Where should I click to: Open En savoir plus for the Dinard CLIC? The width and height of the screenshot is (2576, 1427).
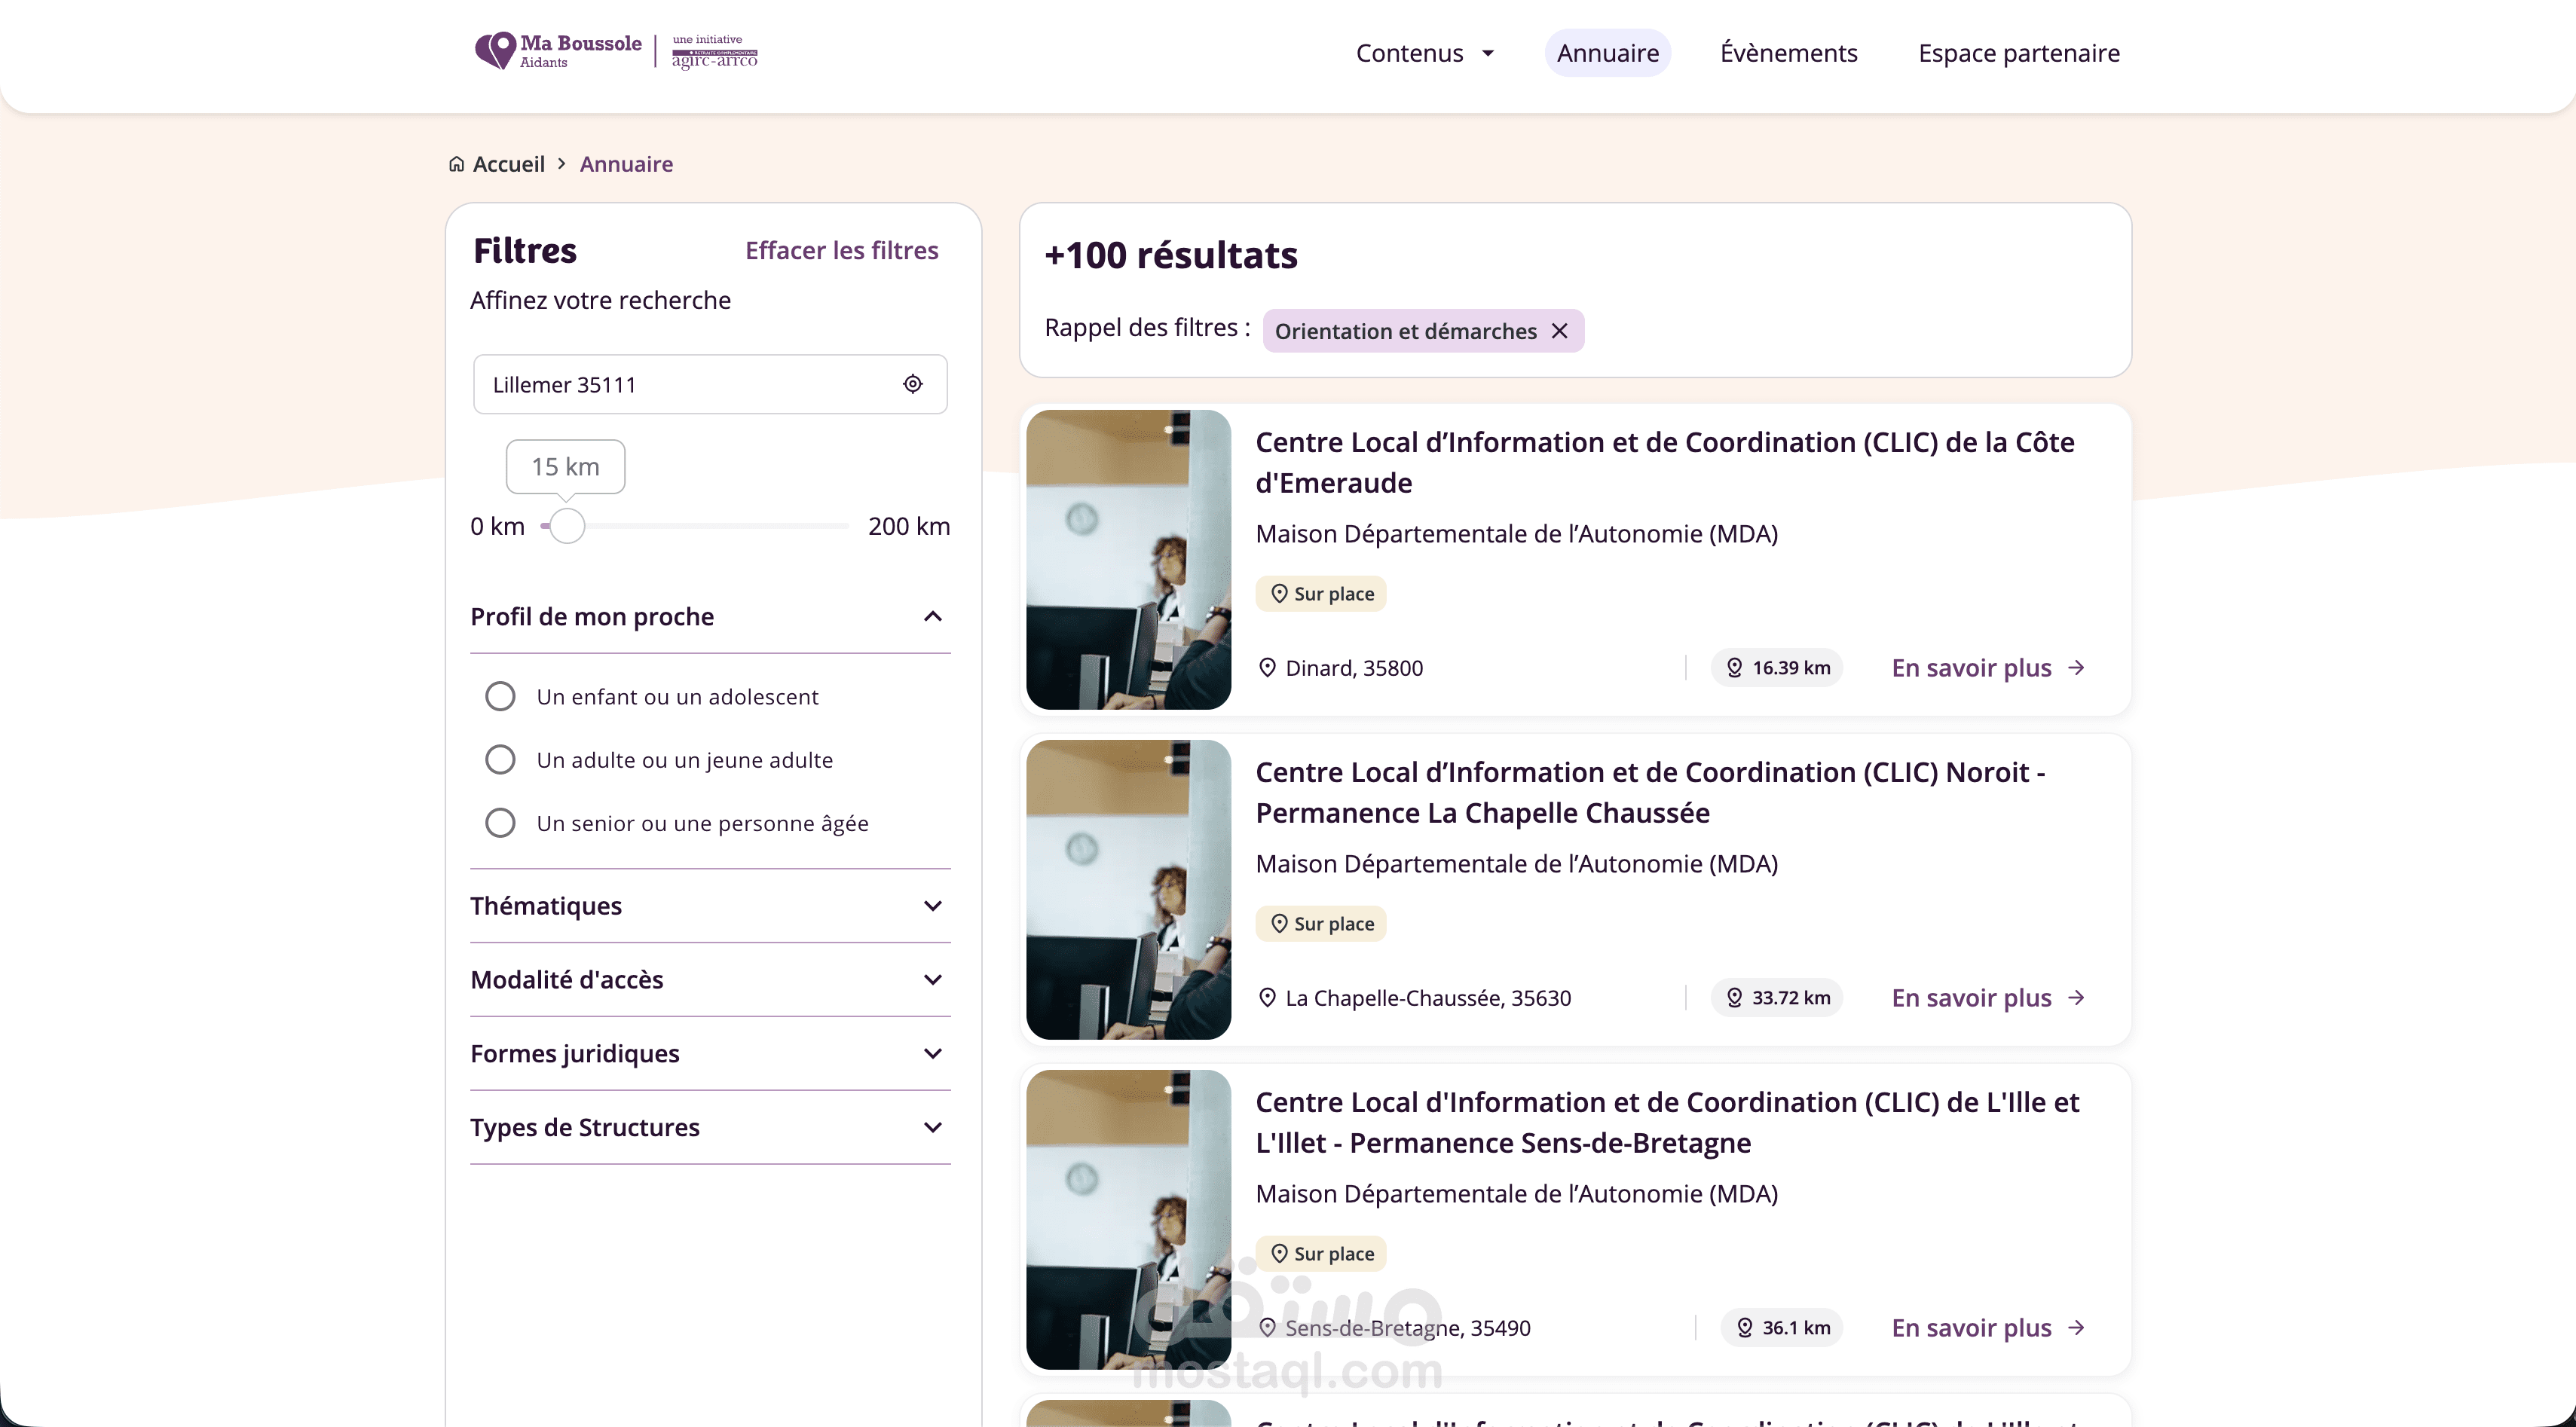[1987, 667]
